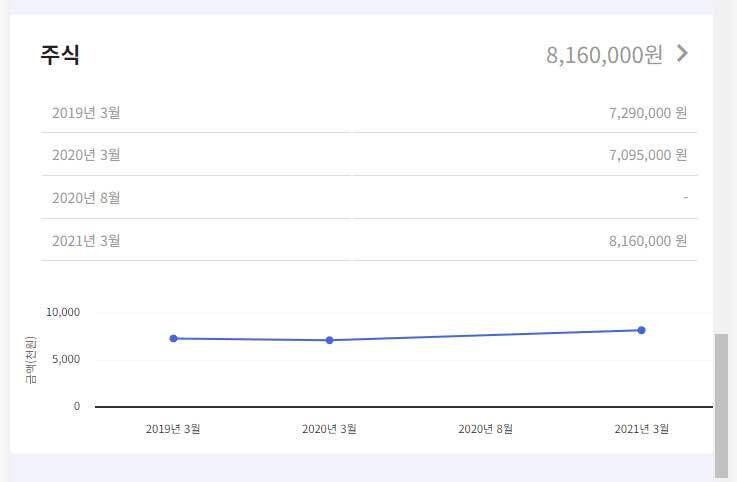Click the 2019년 3월 data point on chart
737x482 pixels.
(173, 338)
